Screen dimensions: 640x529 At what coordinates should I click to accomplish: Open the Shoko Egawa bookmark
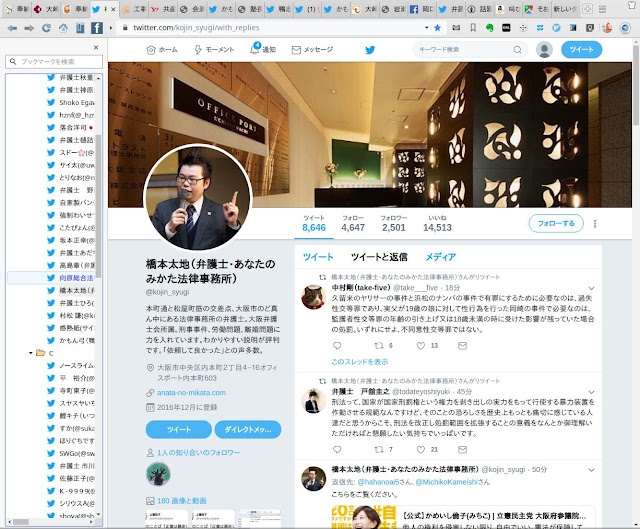pos(71,102)
